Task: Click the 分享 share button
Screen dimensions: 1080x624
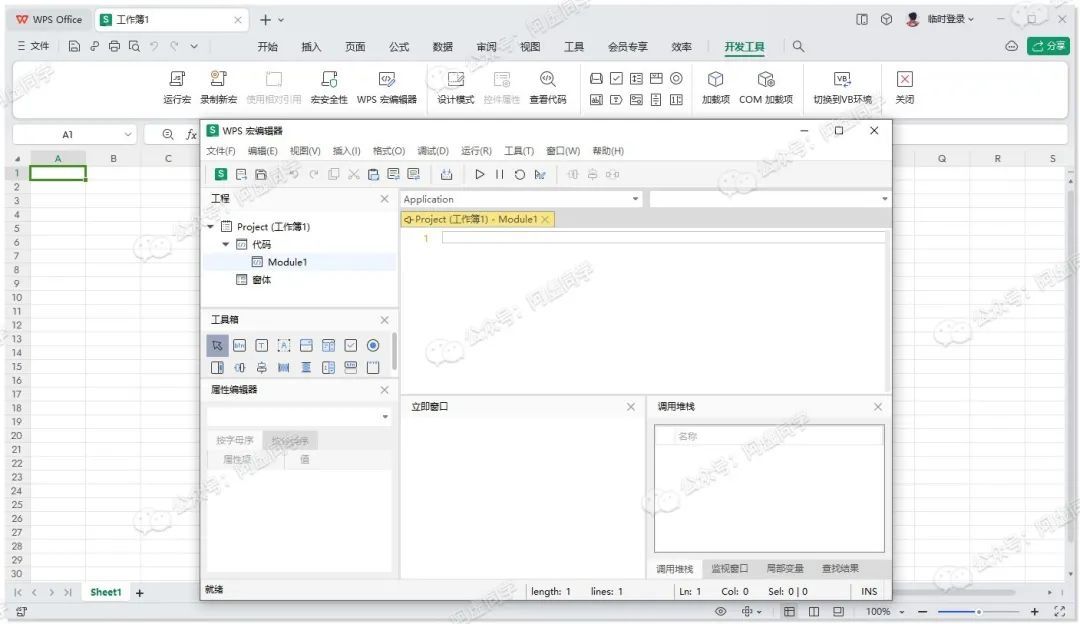Action: [1048, 46]
